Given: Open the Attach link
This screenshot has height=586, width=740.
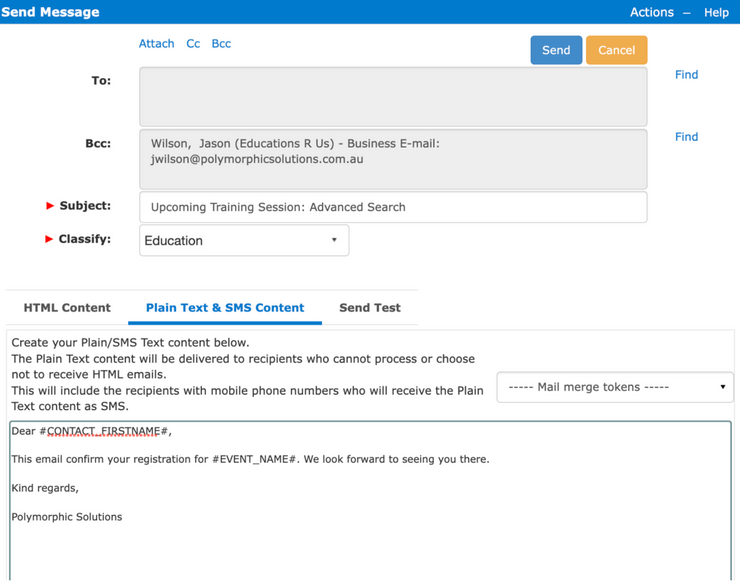Looking at the screenshot, I should tap(156, 44).
